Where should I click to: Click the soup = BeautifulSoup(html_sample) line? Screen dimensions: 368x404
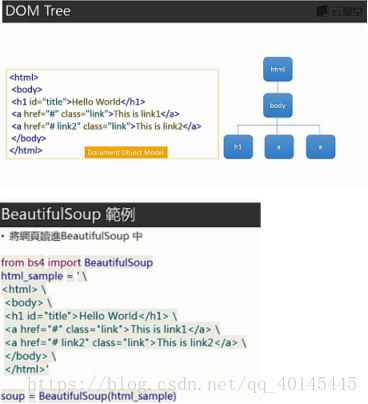click(89, 396)
